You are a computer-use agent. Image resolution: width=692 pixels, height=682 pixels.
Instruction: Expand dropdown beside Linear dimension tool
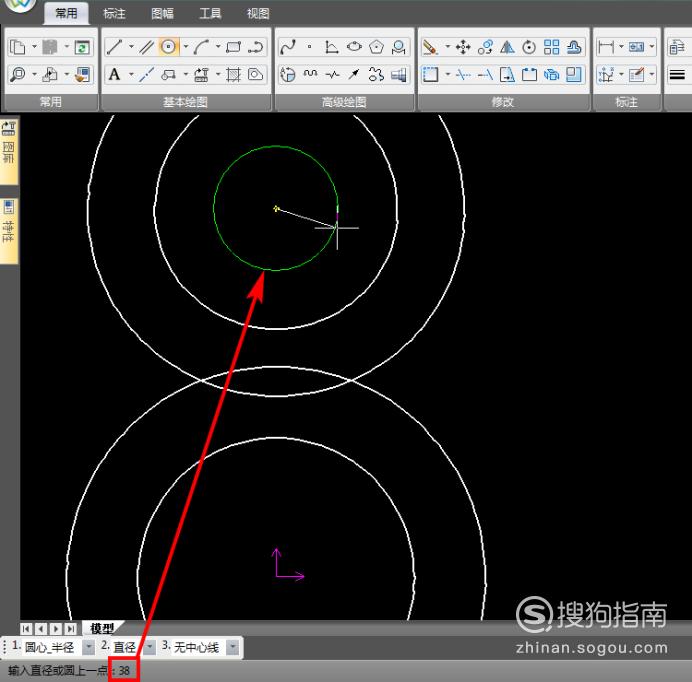tap(621, 46)
